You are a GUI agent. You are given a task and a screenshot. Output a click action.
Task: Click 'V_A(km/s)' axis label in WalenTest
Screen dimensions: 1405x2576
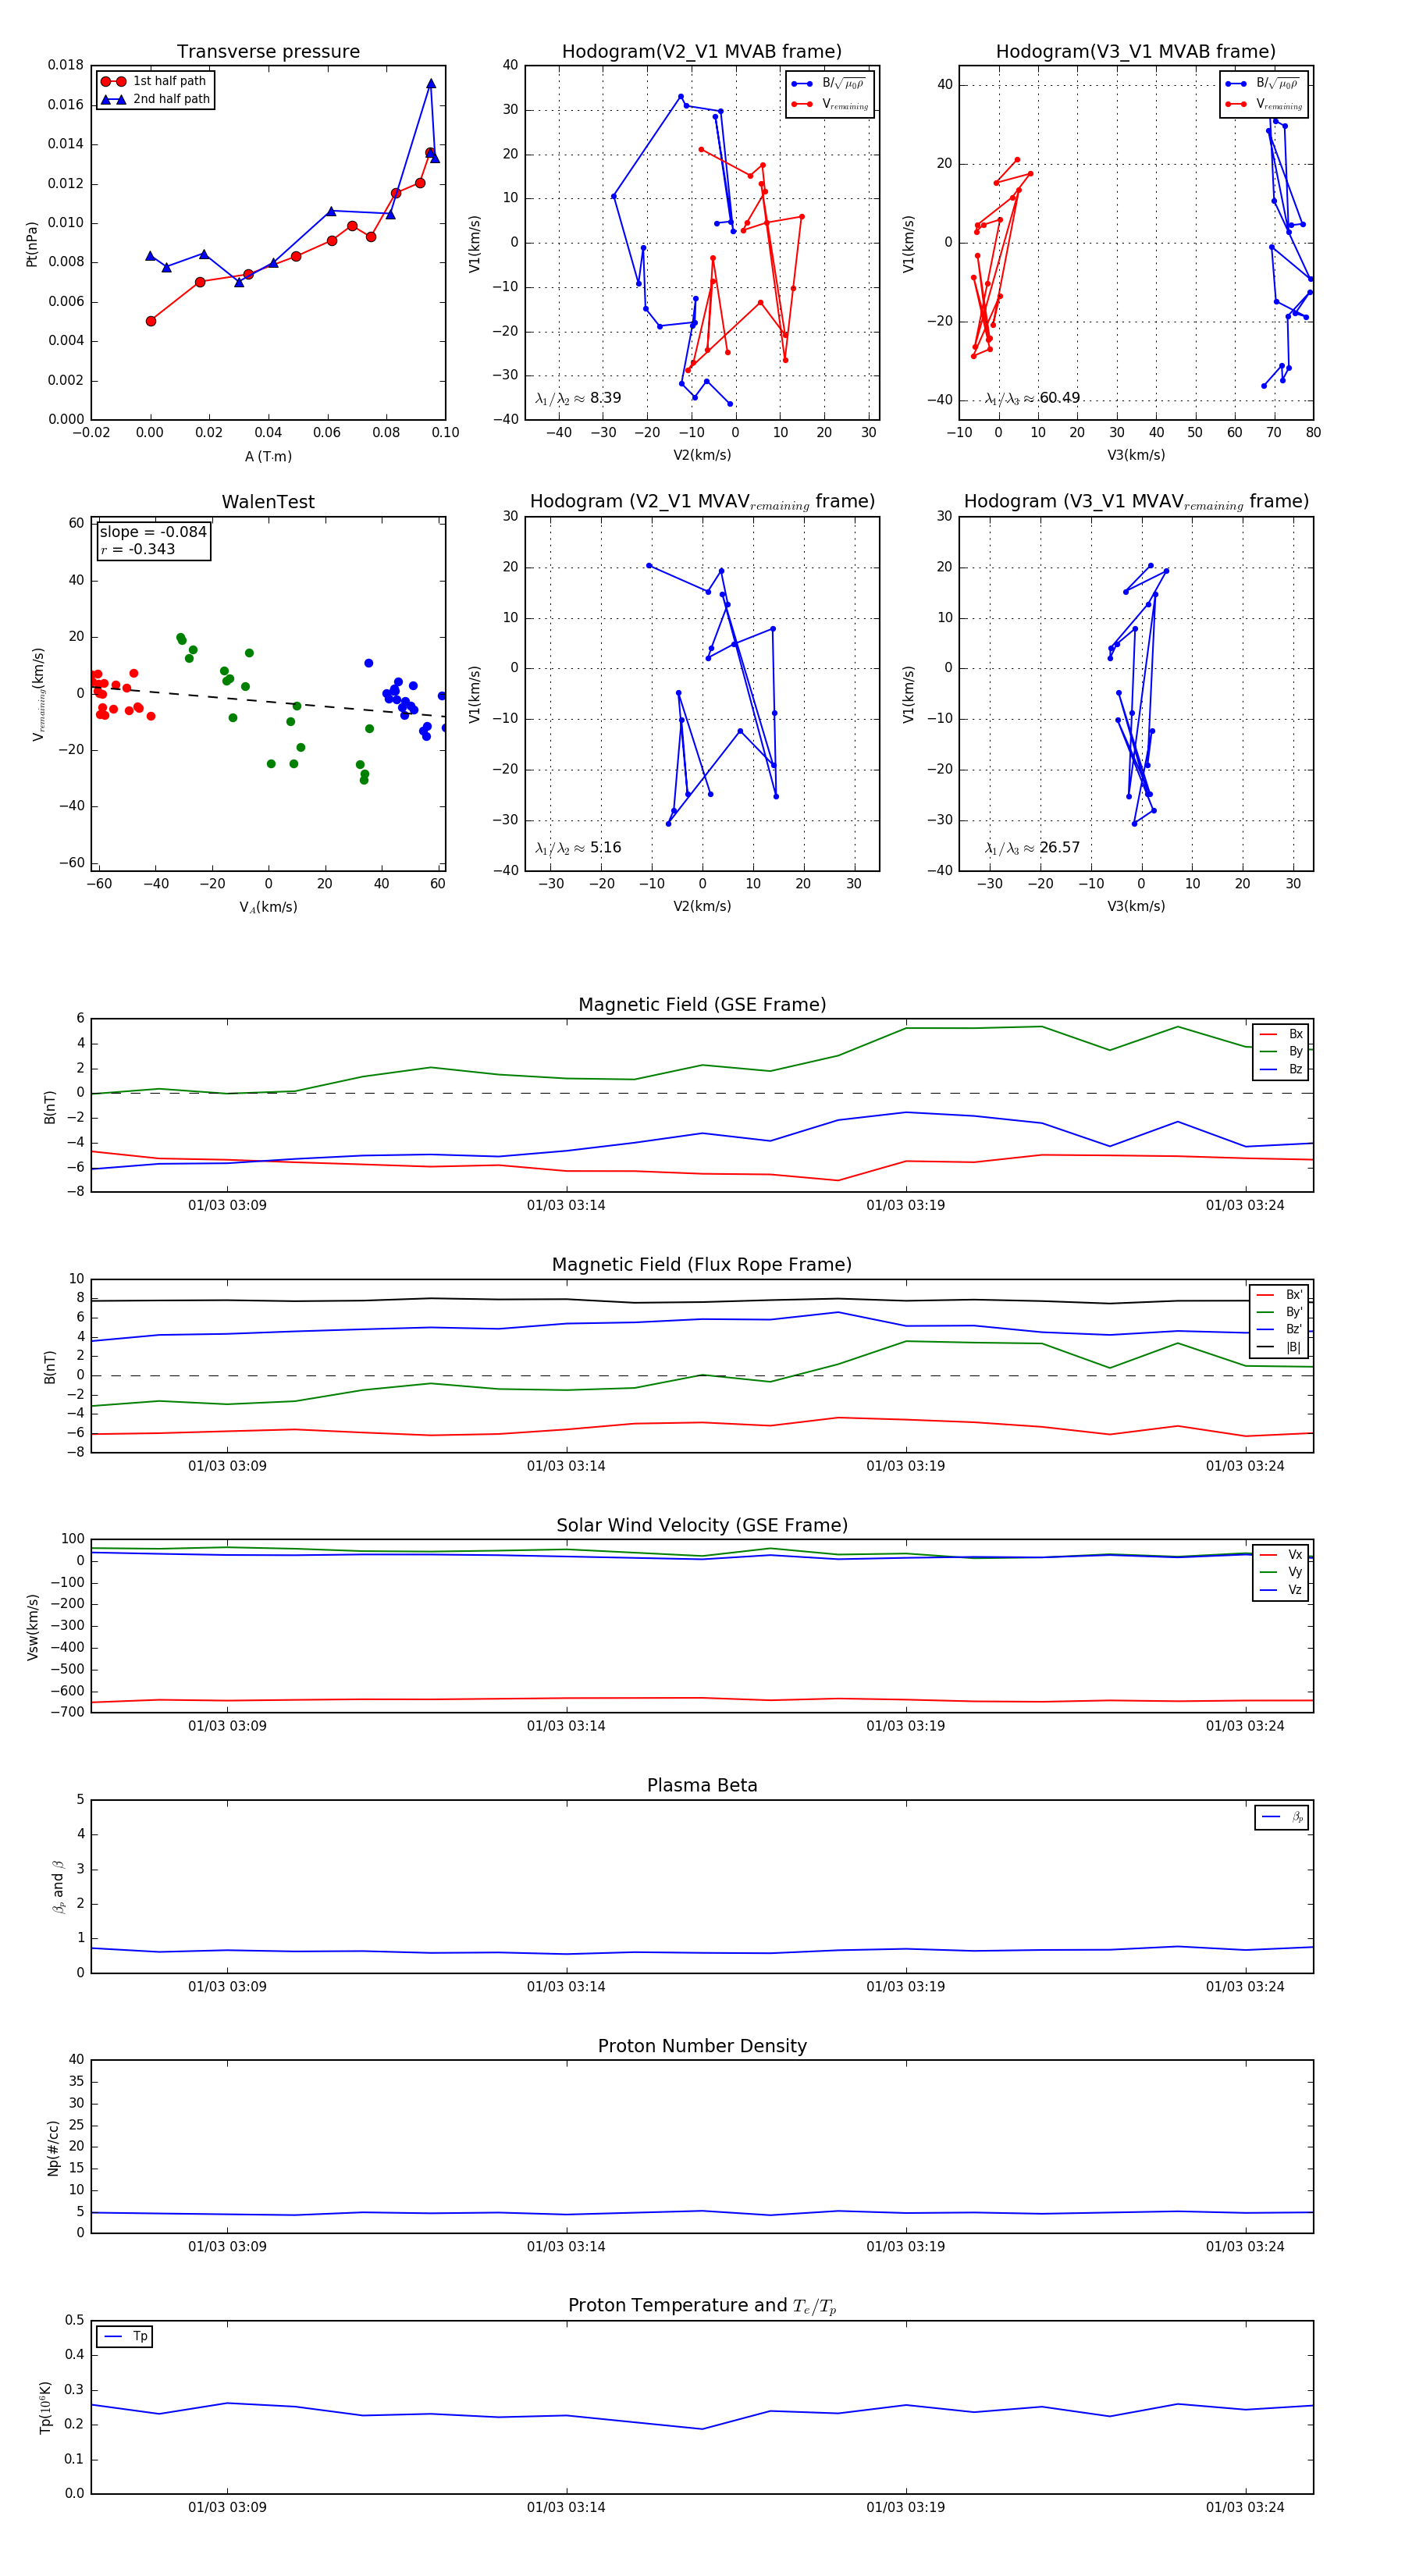268,907
